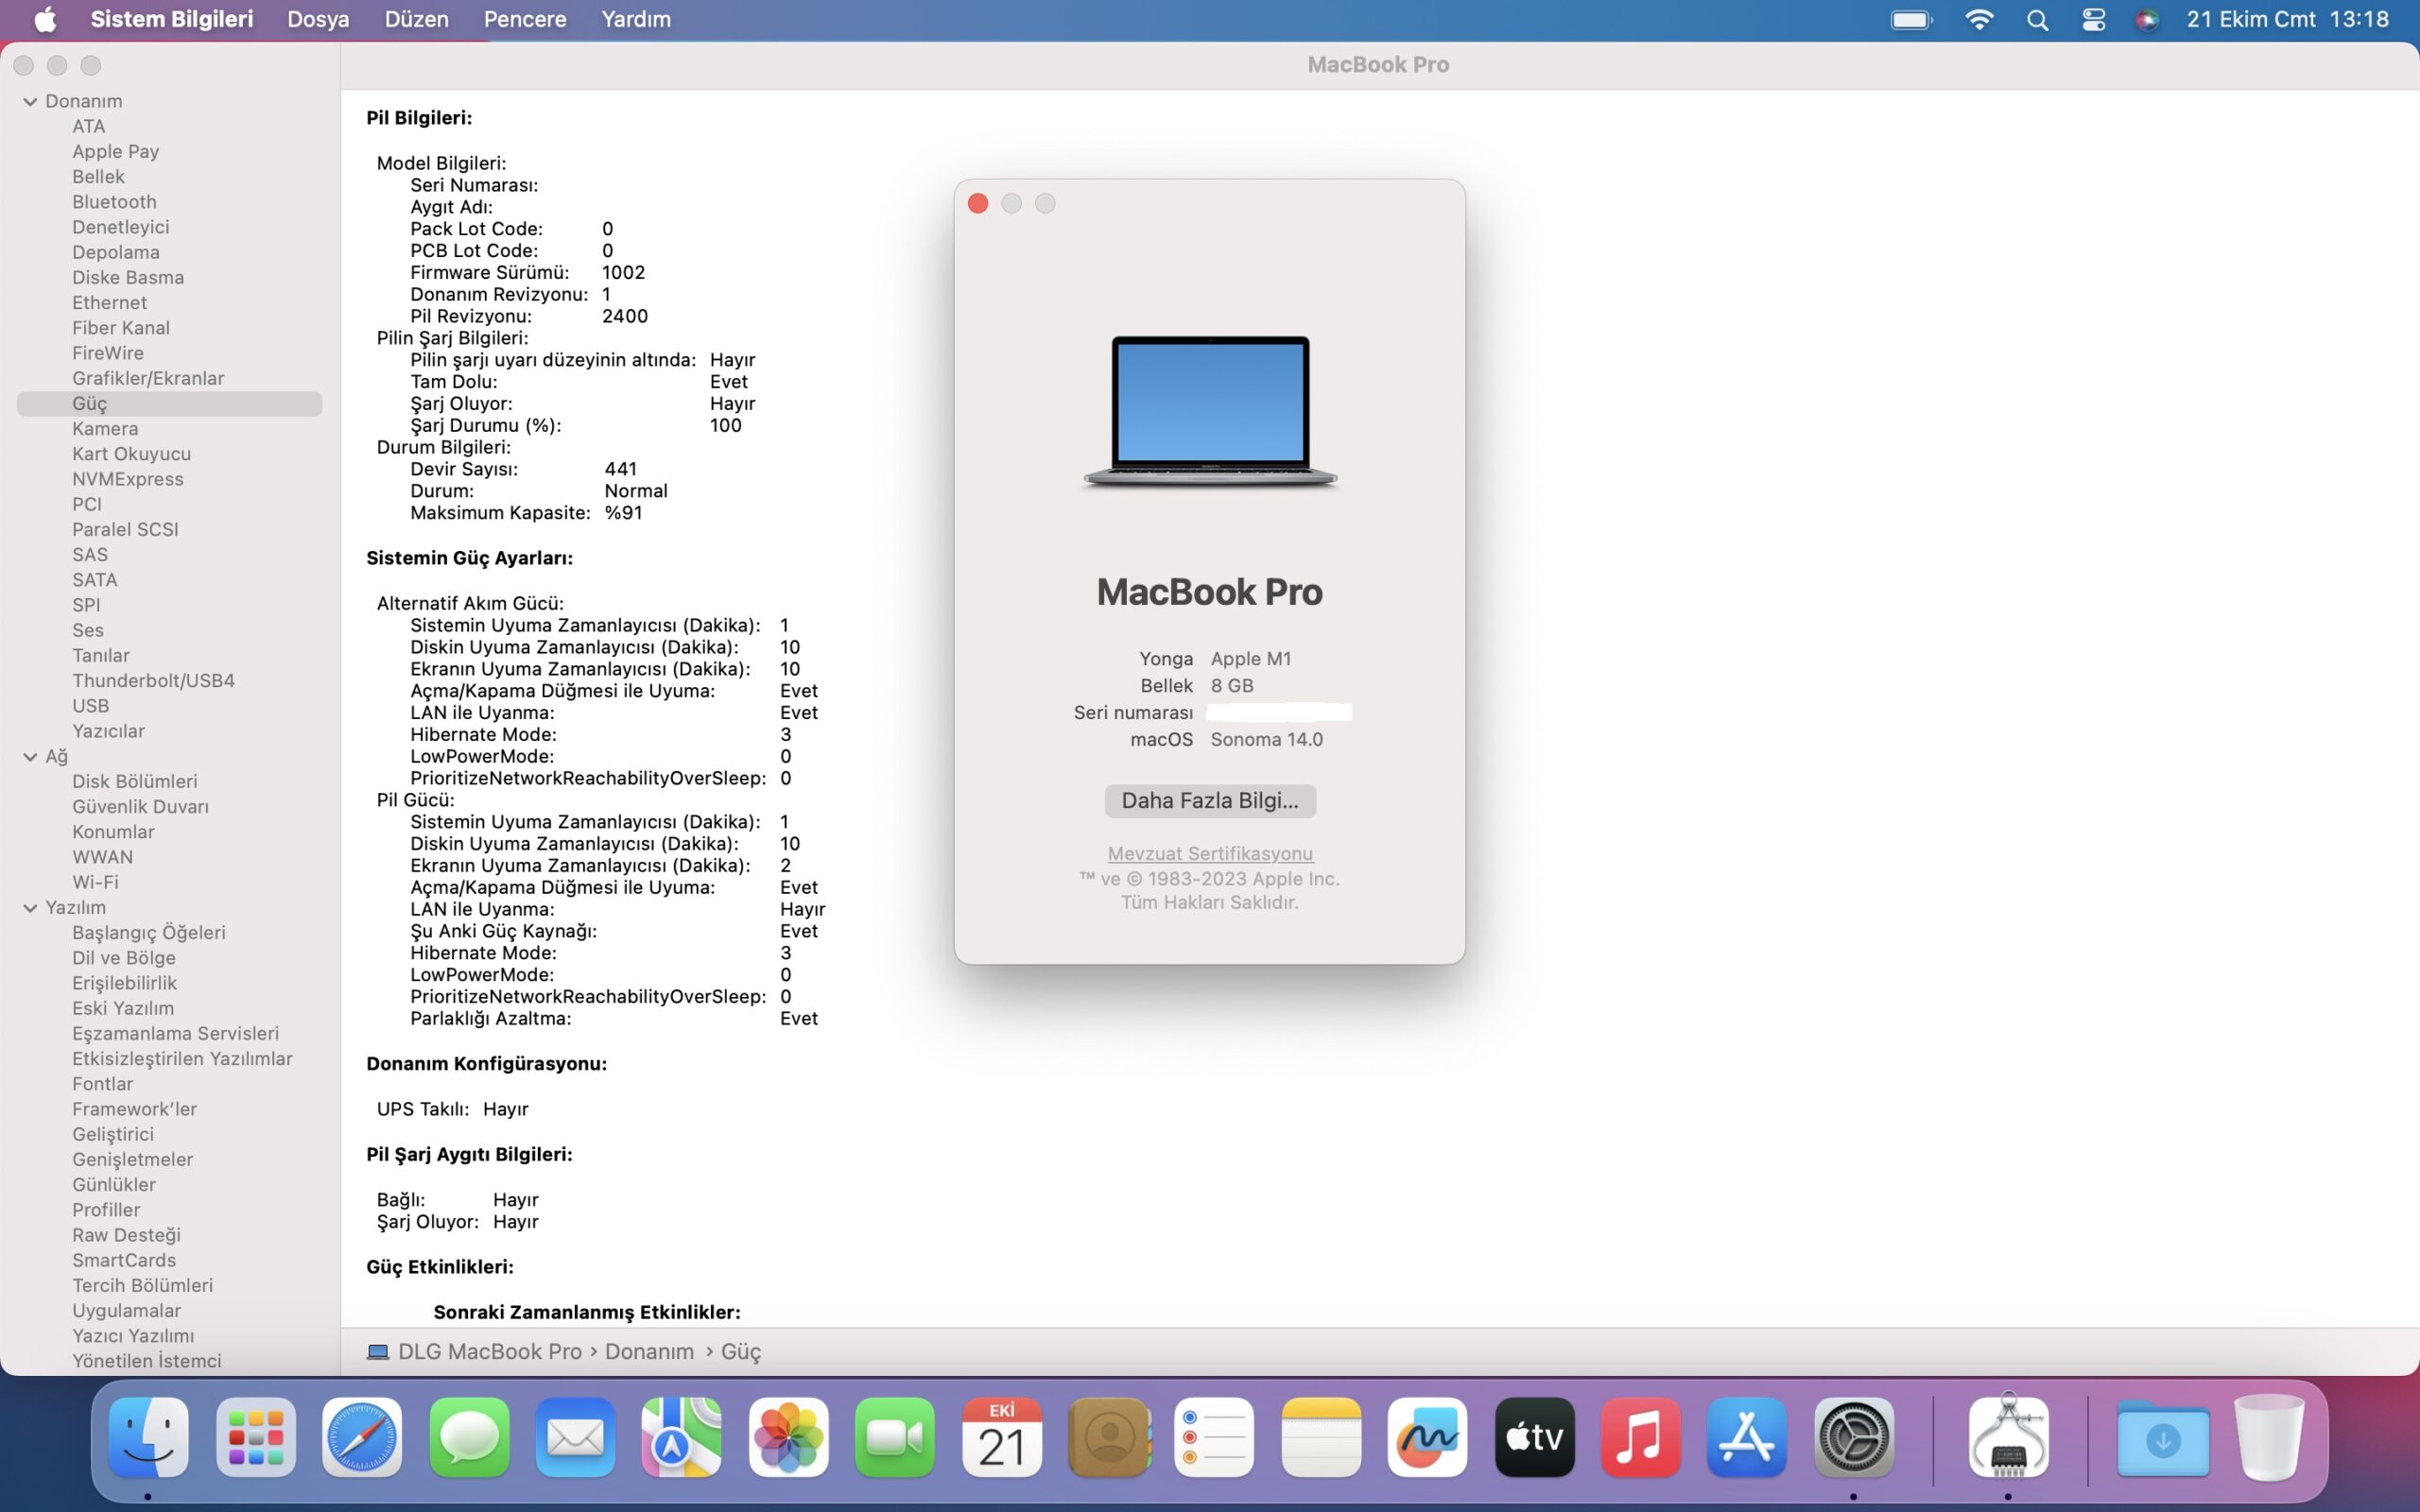Collapse the Donanım section
Image resolution: width=2420 pixels, height=1512 pixels.
30,101
